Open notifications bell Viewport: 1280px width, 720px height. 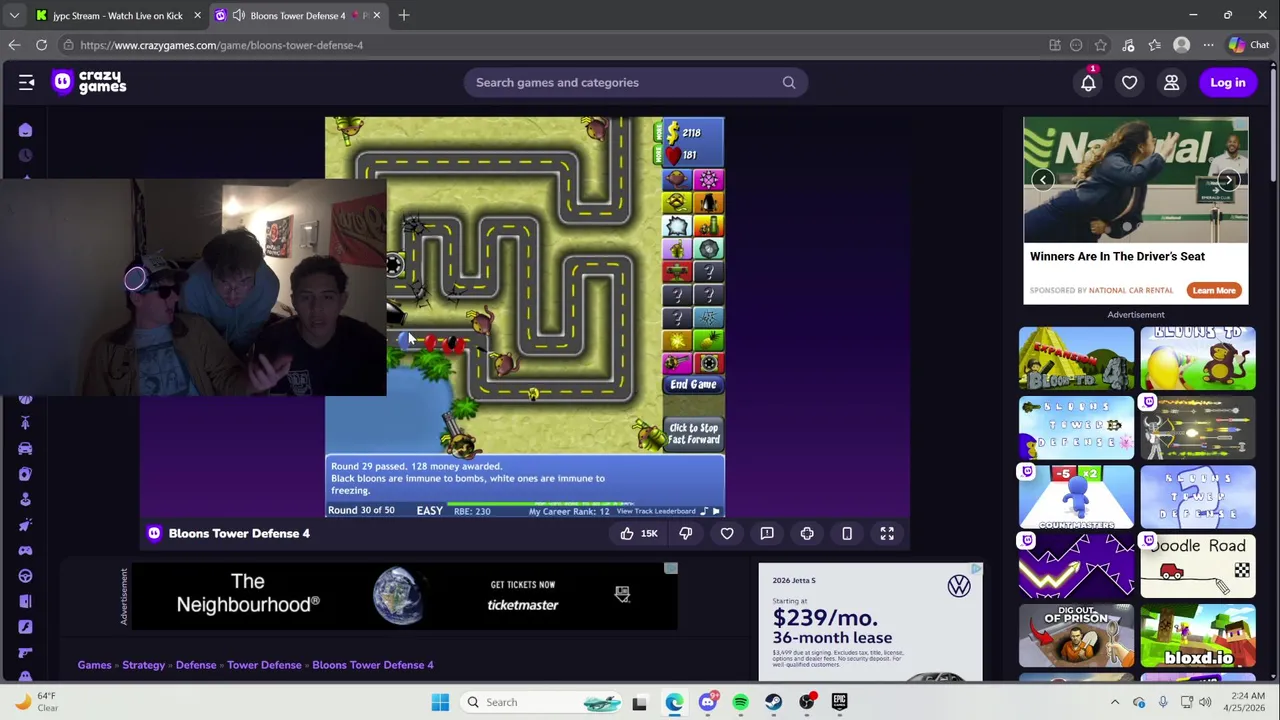coord(1088,83)
